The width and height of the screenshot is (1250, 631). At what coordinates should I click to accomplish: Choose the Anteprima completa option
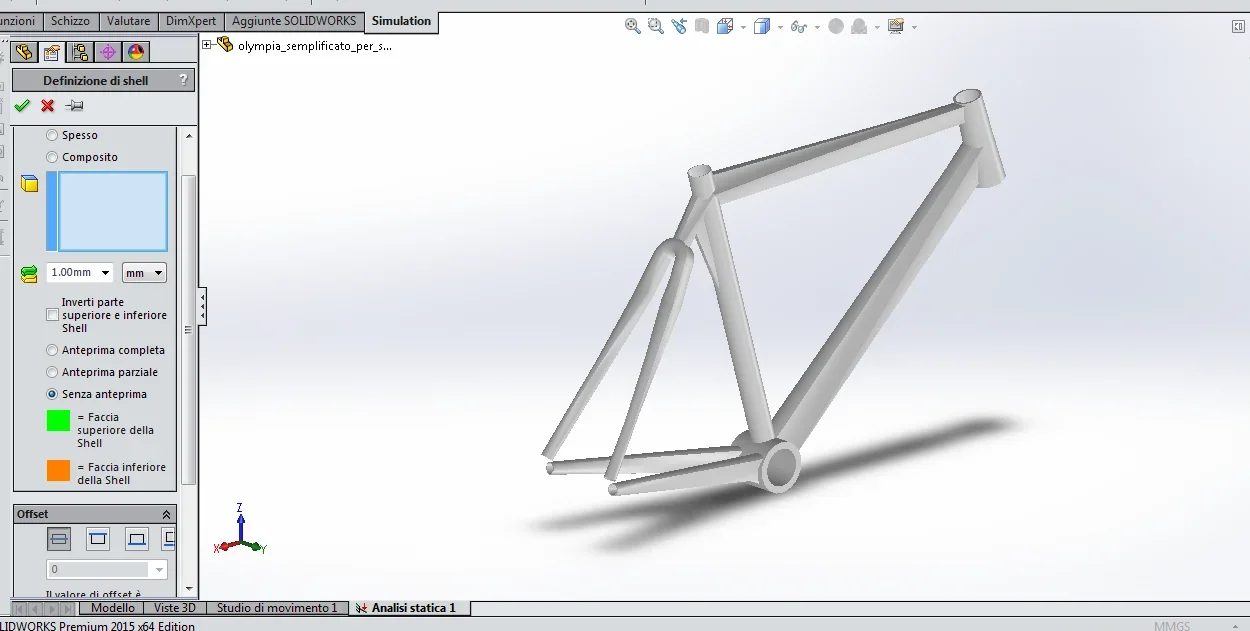coord(52,350)
